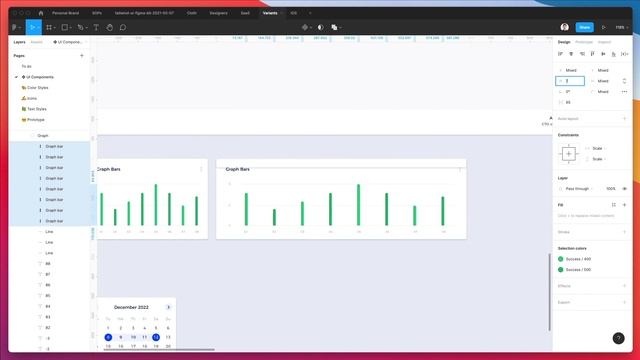Select the Text tool
The image size is (640, 360).
click(x=96, y=27)
